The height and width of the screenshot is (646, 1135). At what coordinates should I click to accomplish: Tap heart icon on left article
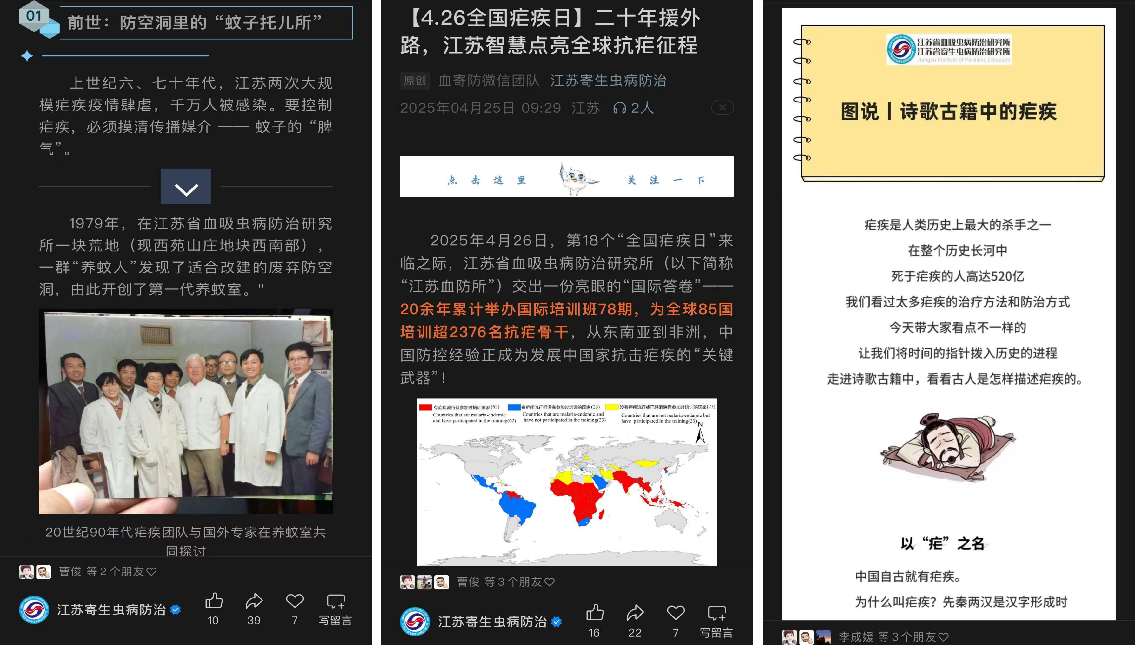[294, 601]
